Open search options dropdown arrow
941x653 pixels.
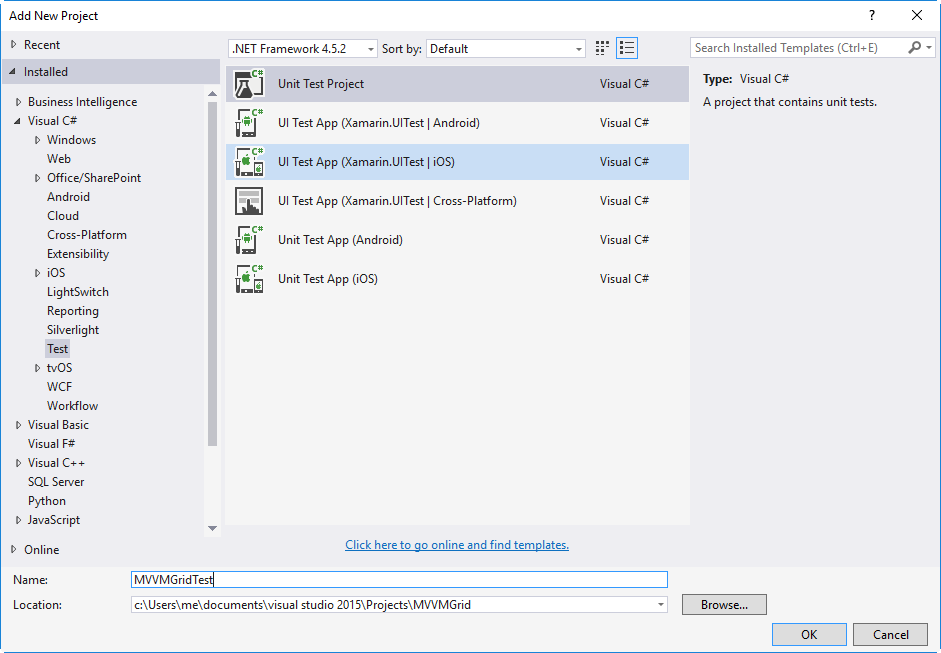click(929, 47)
